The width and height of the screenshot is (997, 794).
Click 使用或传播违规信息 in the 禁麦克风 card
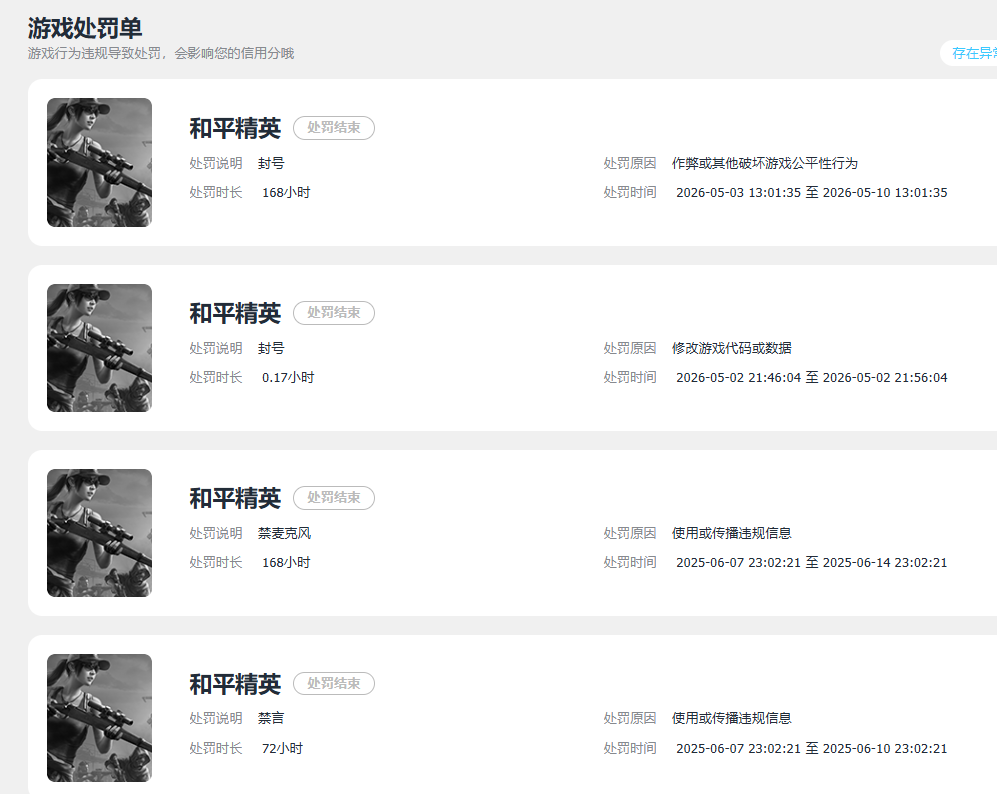[x=732, y=533]
